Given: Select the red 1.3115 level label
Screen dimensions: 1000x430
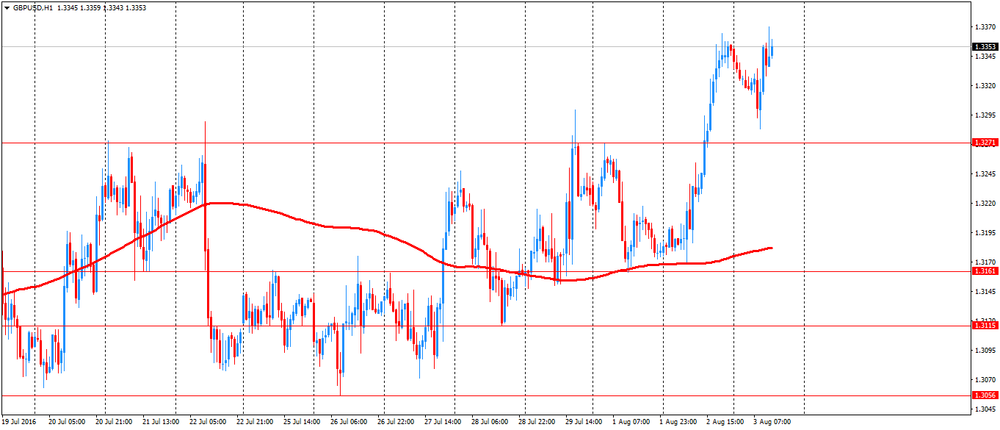Looking at the screenshot, I should tap(984, 325).
